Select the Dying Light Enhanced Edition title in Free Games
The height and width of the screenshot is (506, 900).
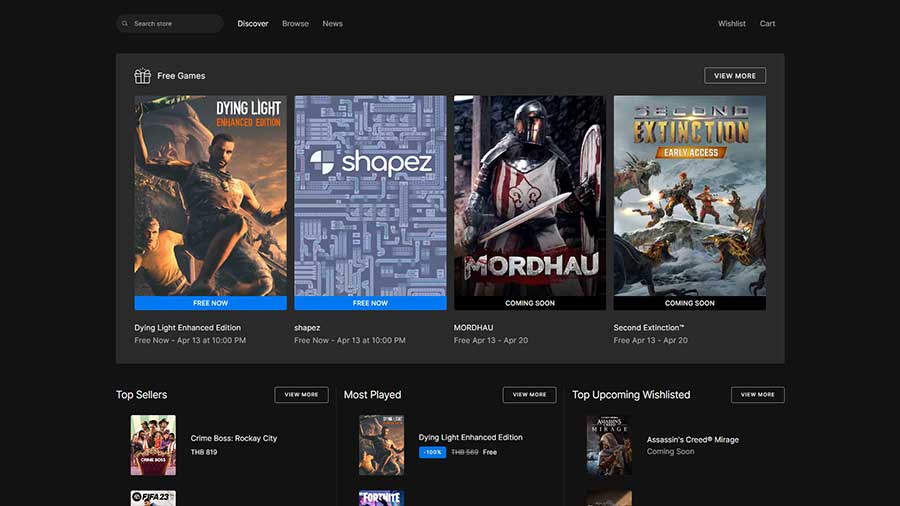[x=188, y=328]
